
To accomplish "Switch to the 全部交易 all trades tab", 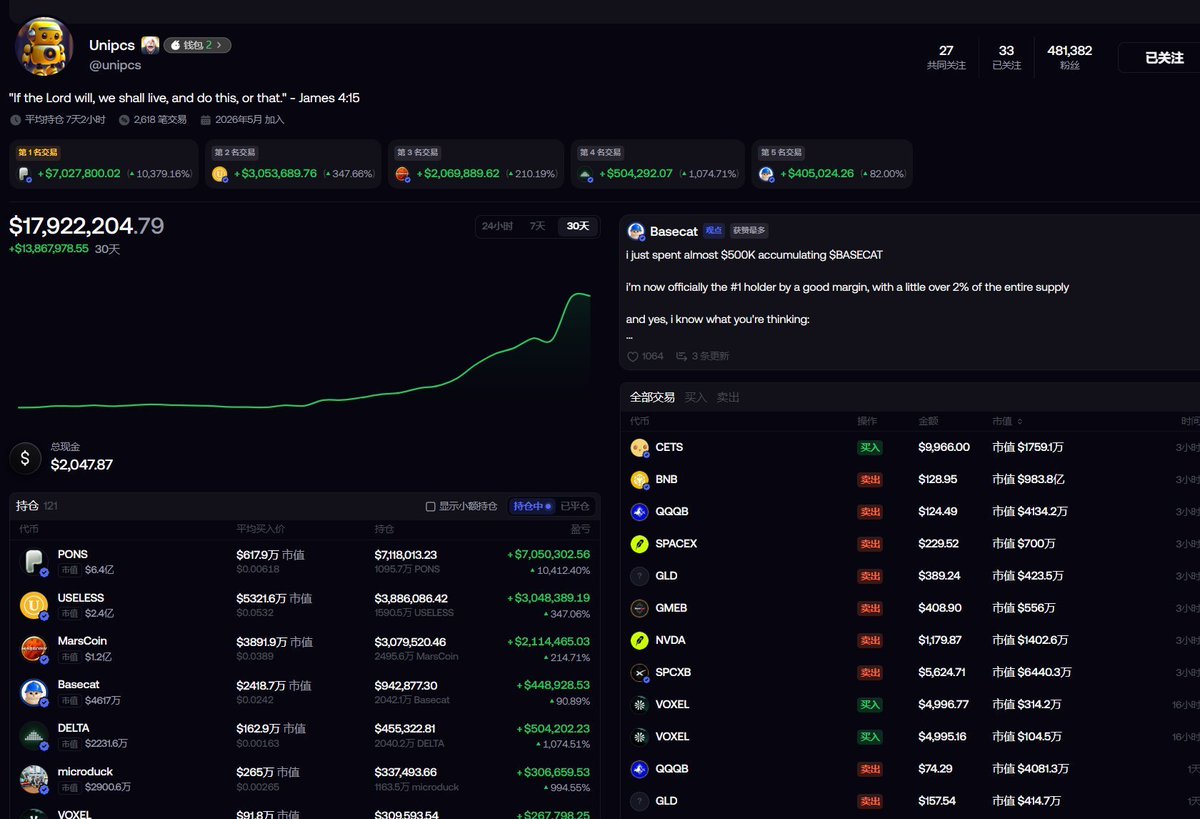I will tap(653, 397).
